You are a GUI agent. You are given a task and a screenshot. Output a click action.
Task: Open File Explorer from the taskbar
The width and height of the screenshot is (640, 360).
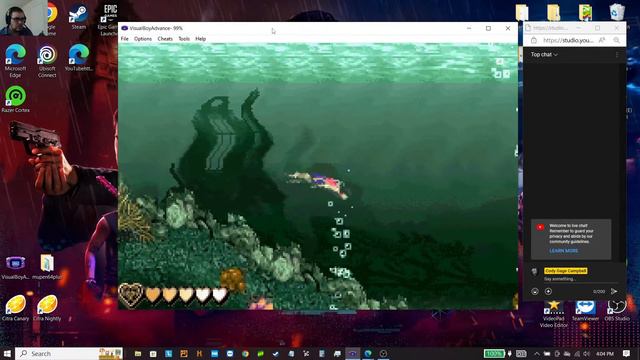[x=138, y=353]
